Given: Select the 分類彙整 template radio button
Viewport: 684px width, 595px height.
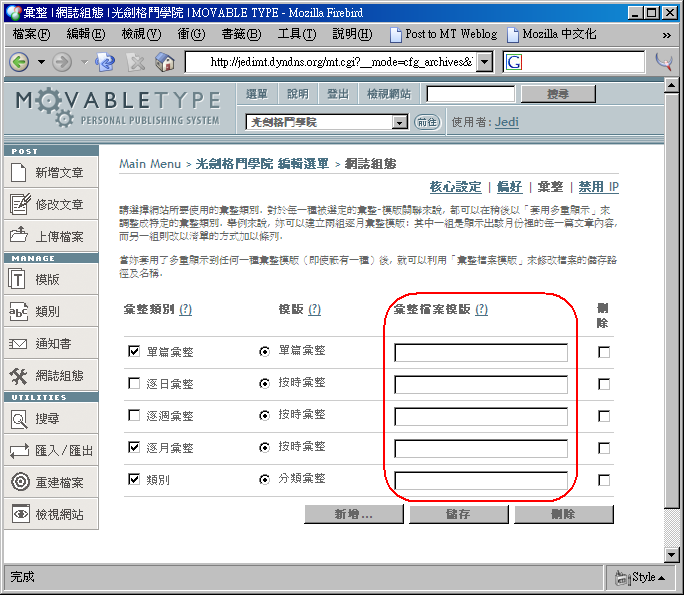Looking at the screenshot, I should tap(264, 480).
